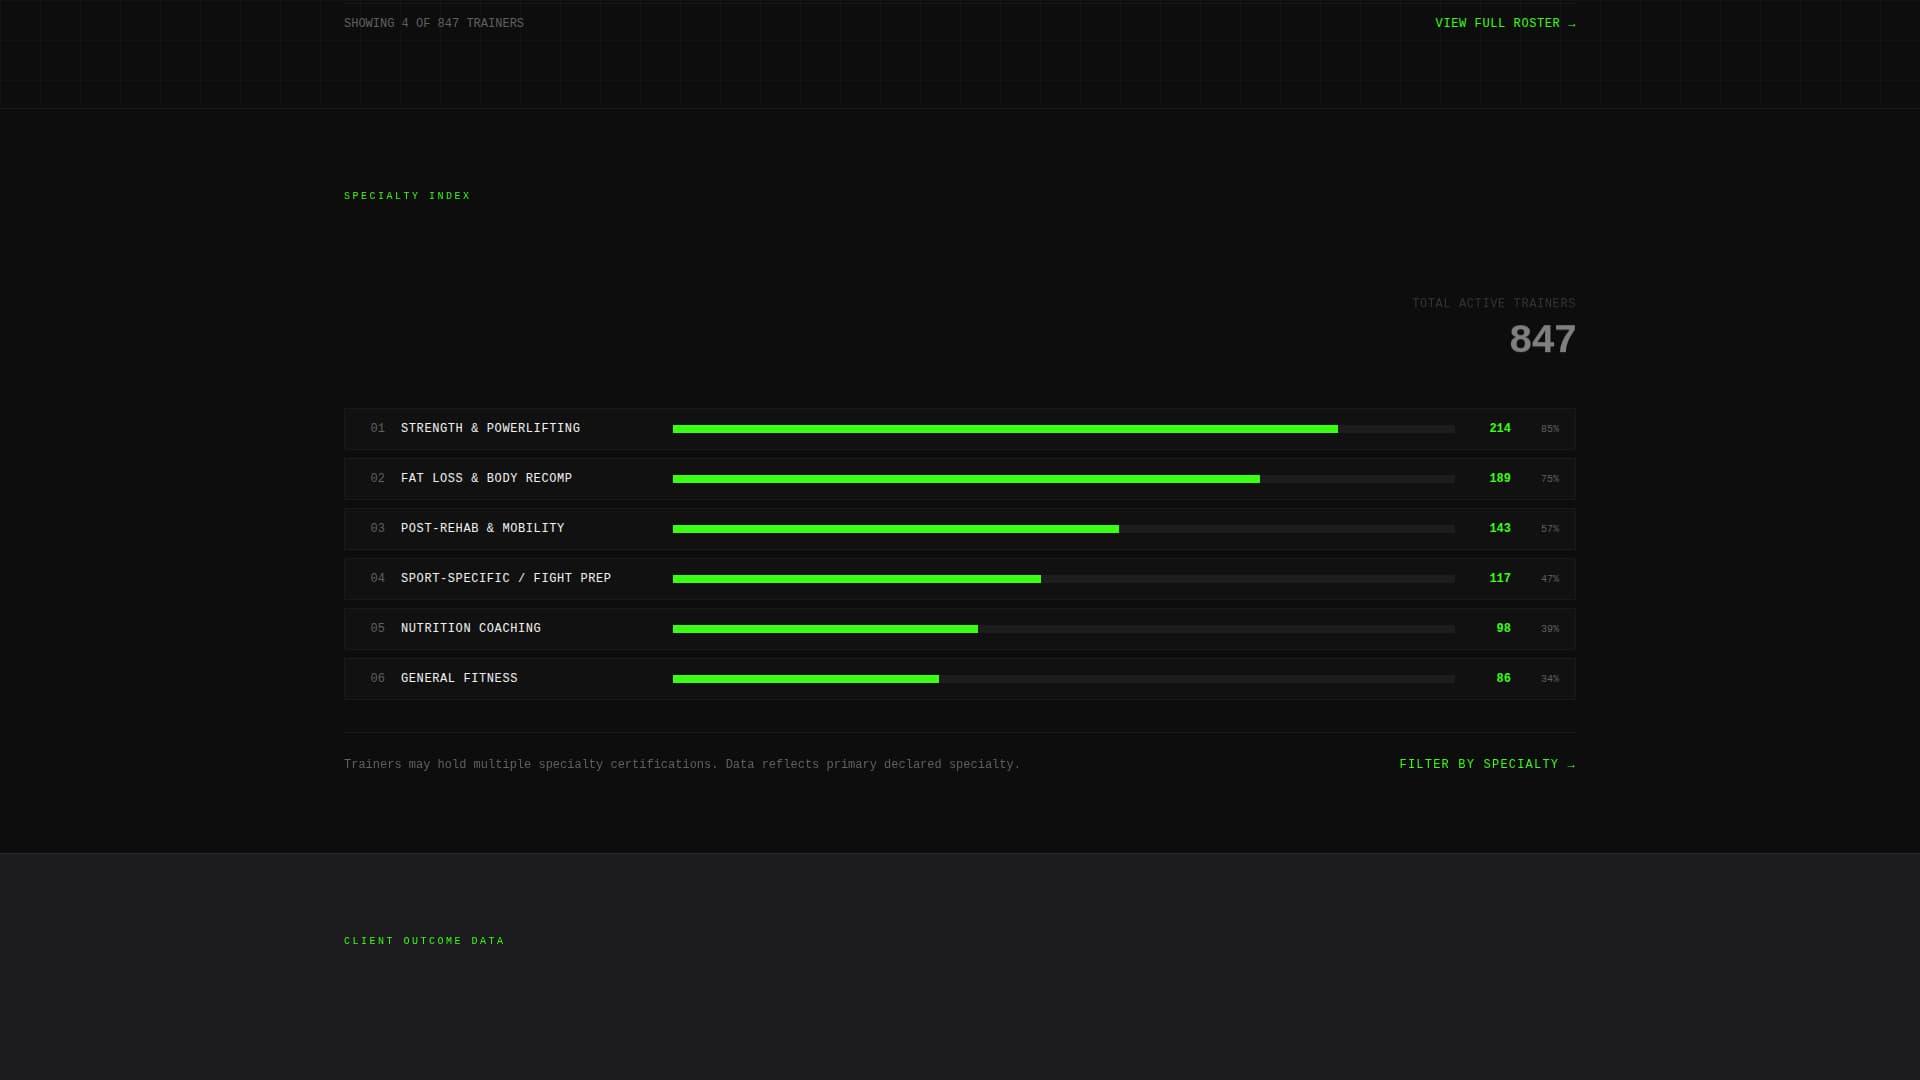This screenshot has width=1920, height=1080.
Task: Click the Nutrition Coaching progress bar
Action: (1063, 629)
